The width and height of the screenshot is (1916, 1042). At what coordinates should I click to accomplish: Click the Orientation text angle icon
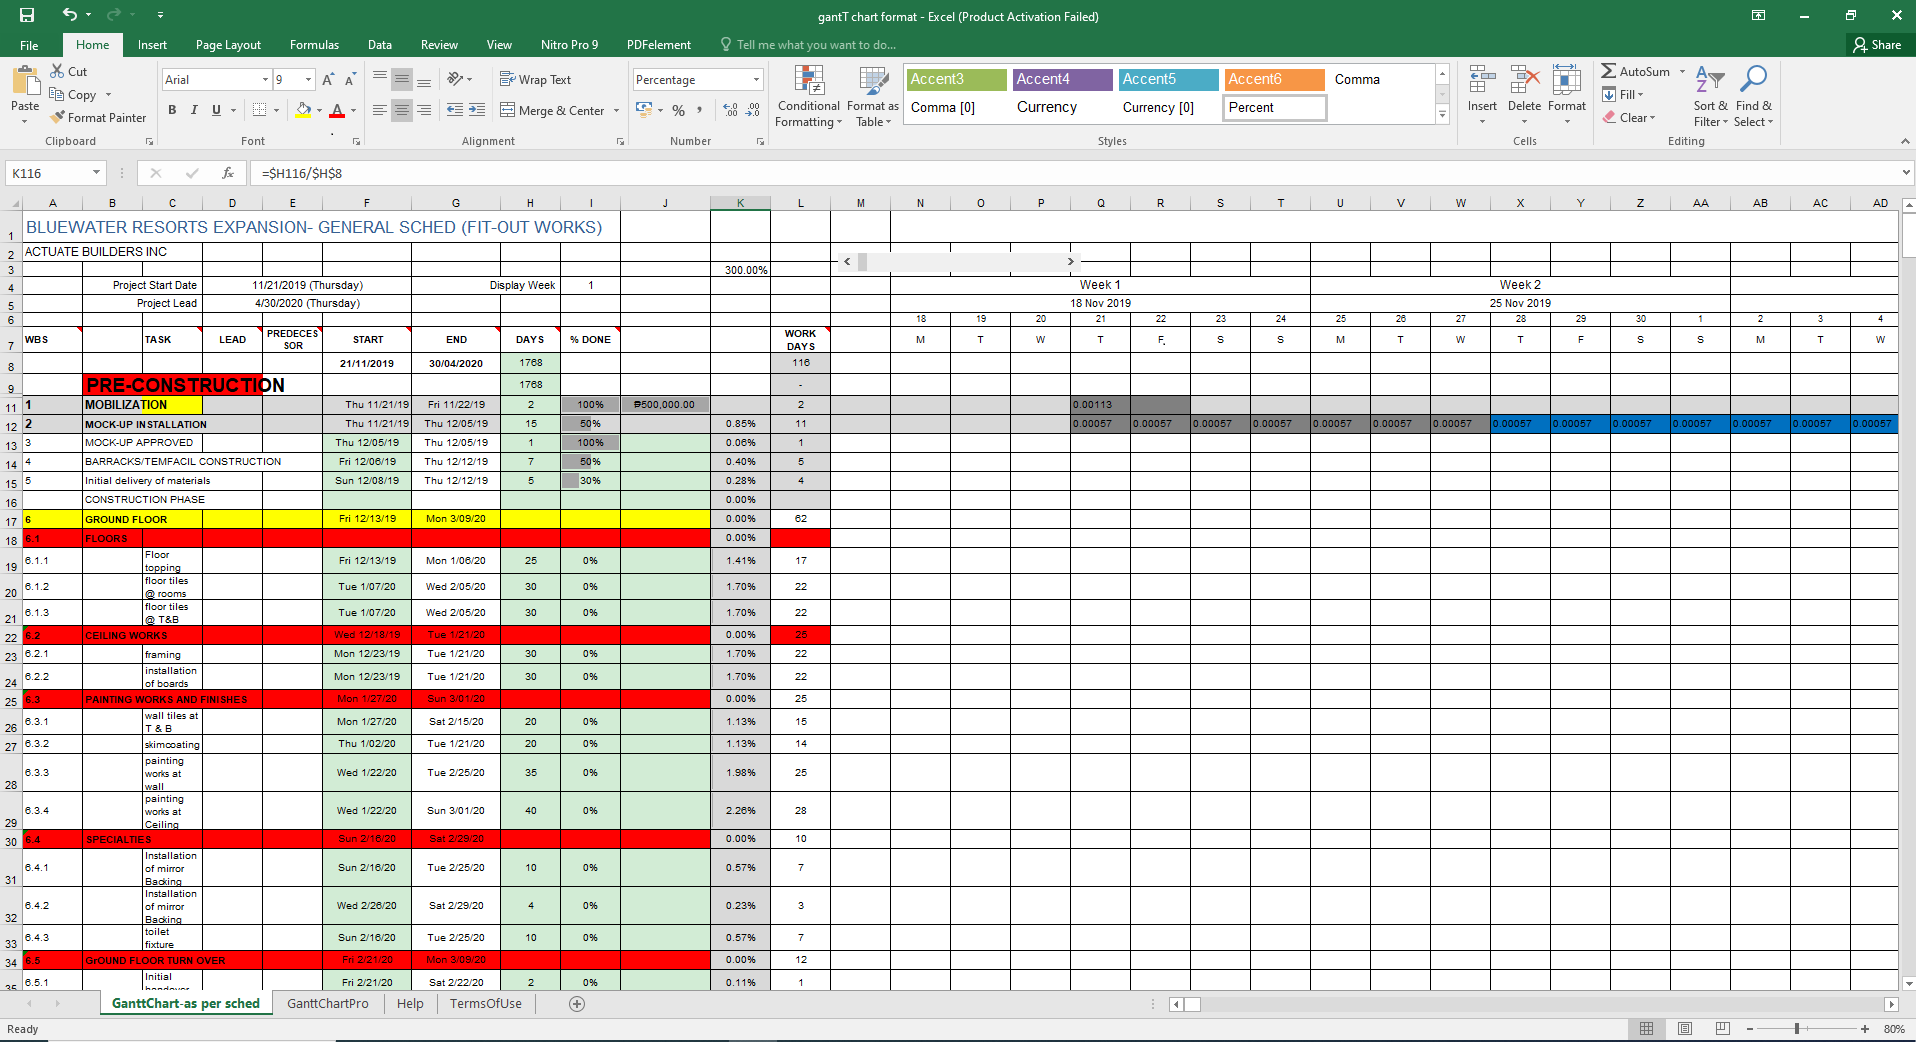point(455,80)
